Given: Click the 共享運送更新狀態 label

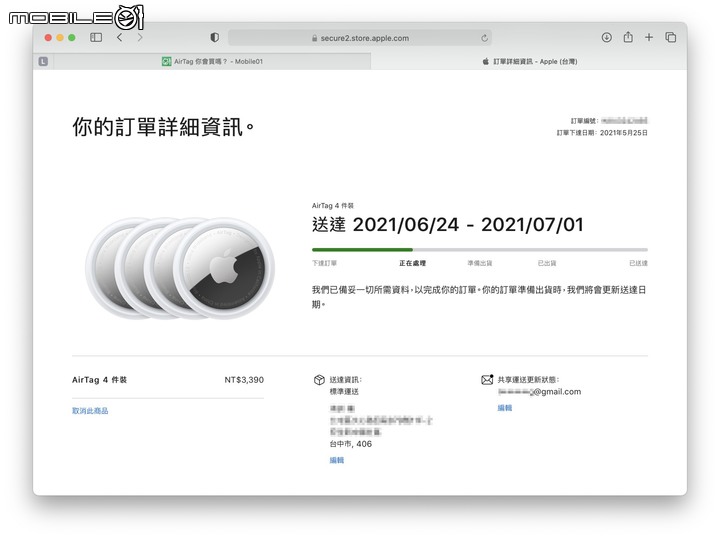Looking at the screenshot, I should pyautogui.click(x=529, y=380).
